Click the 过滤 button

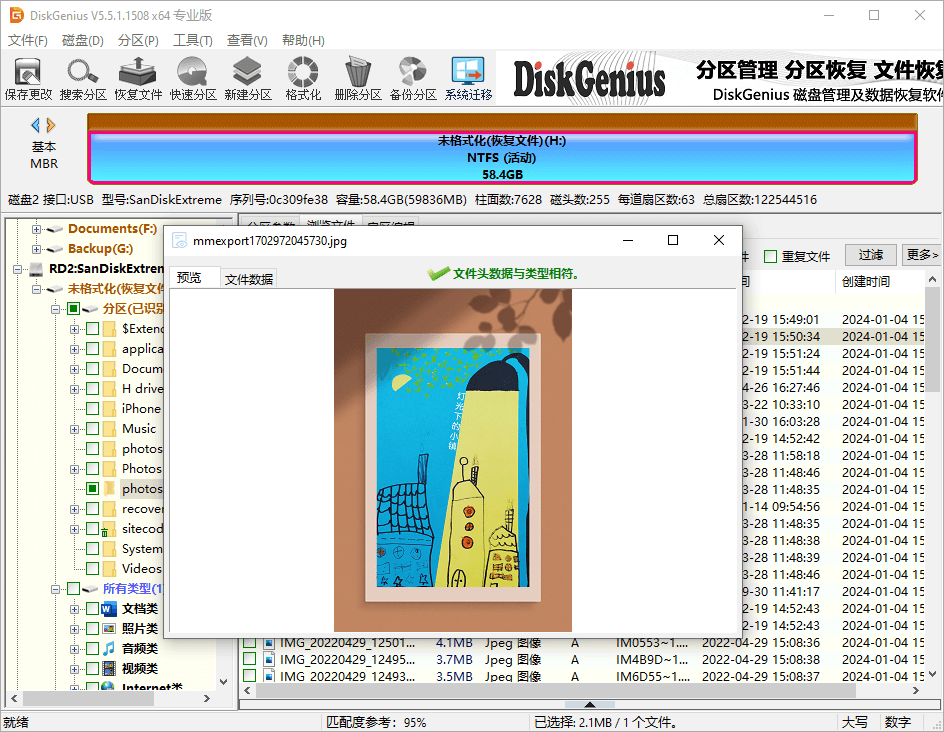871,255
